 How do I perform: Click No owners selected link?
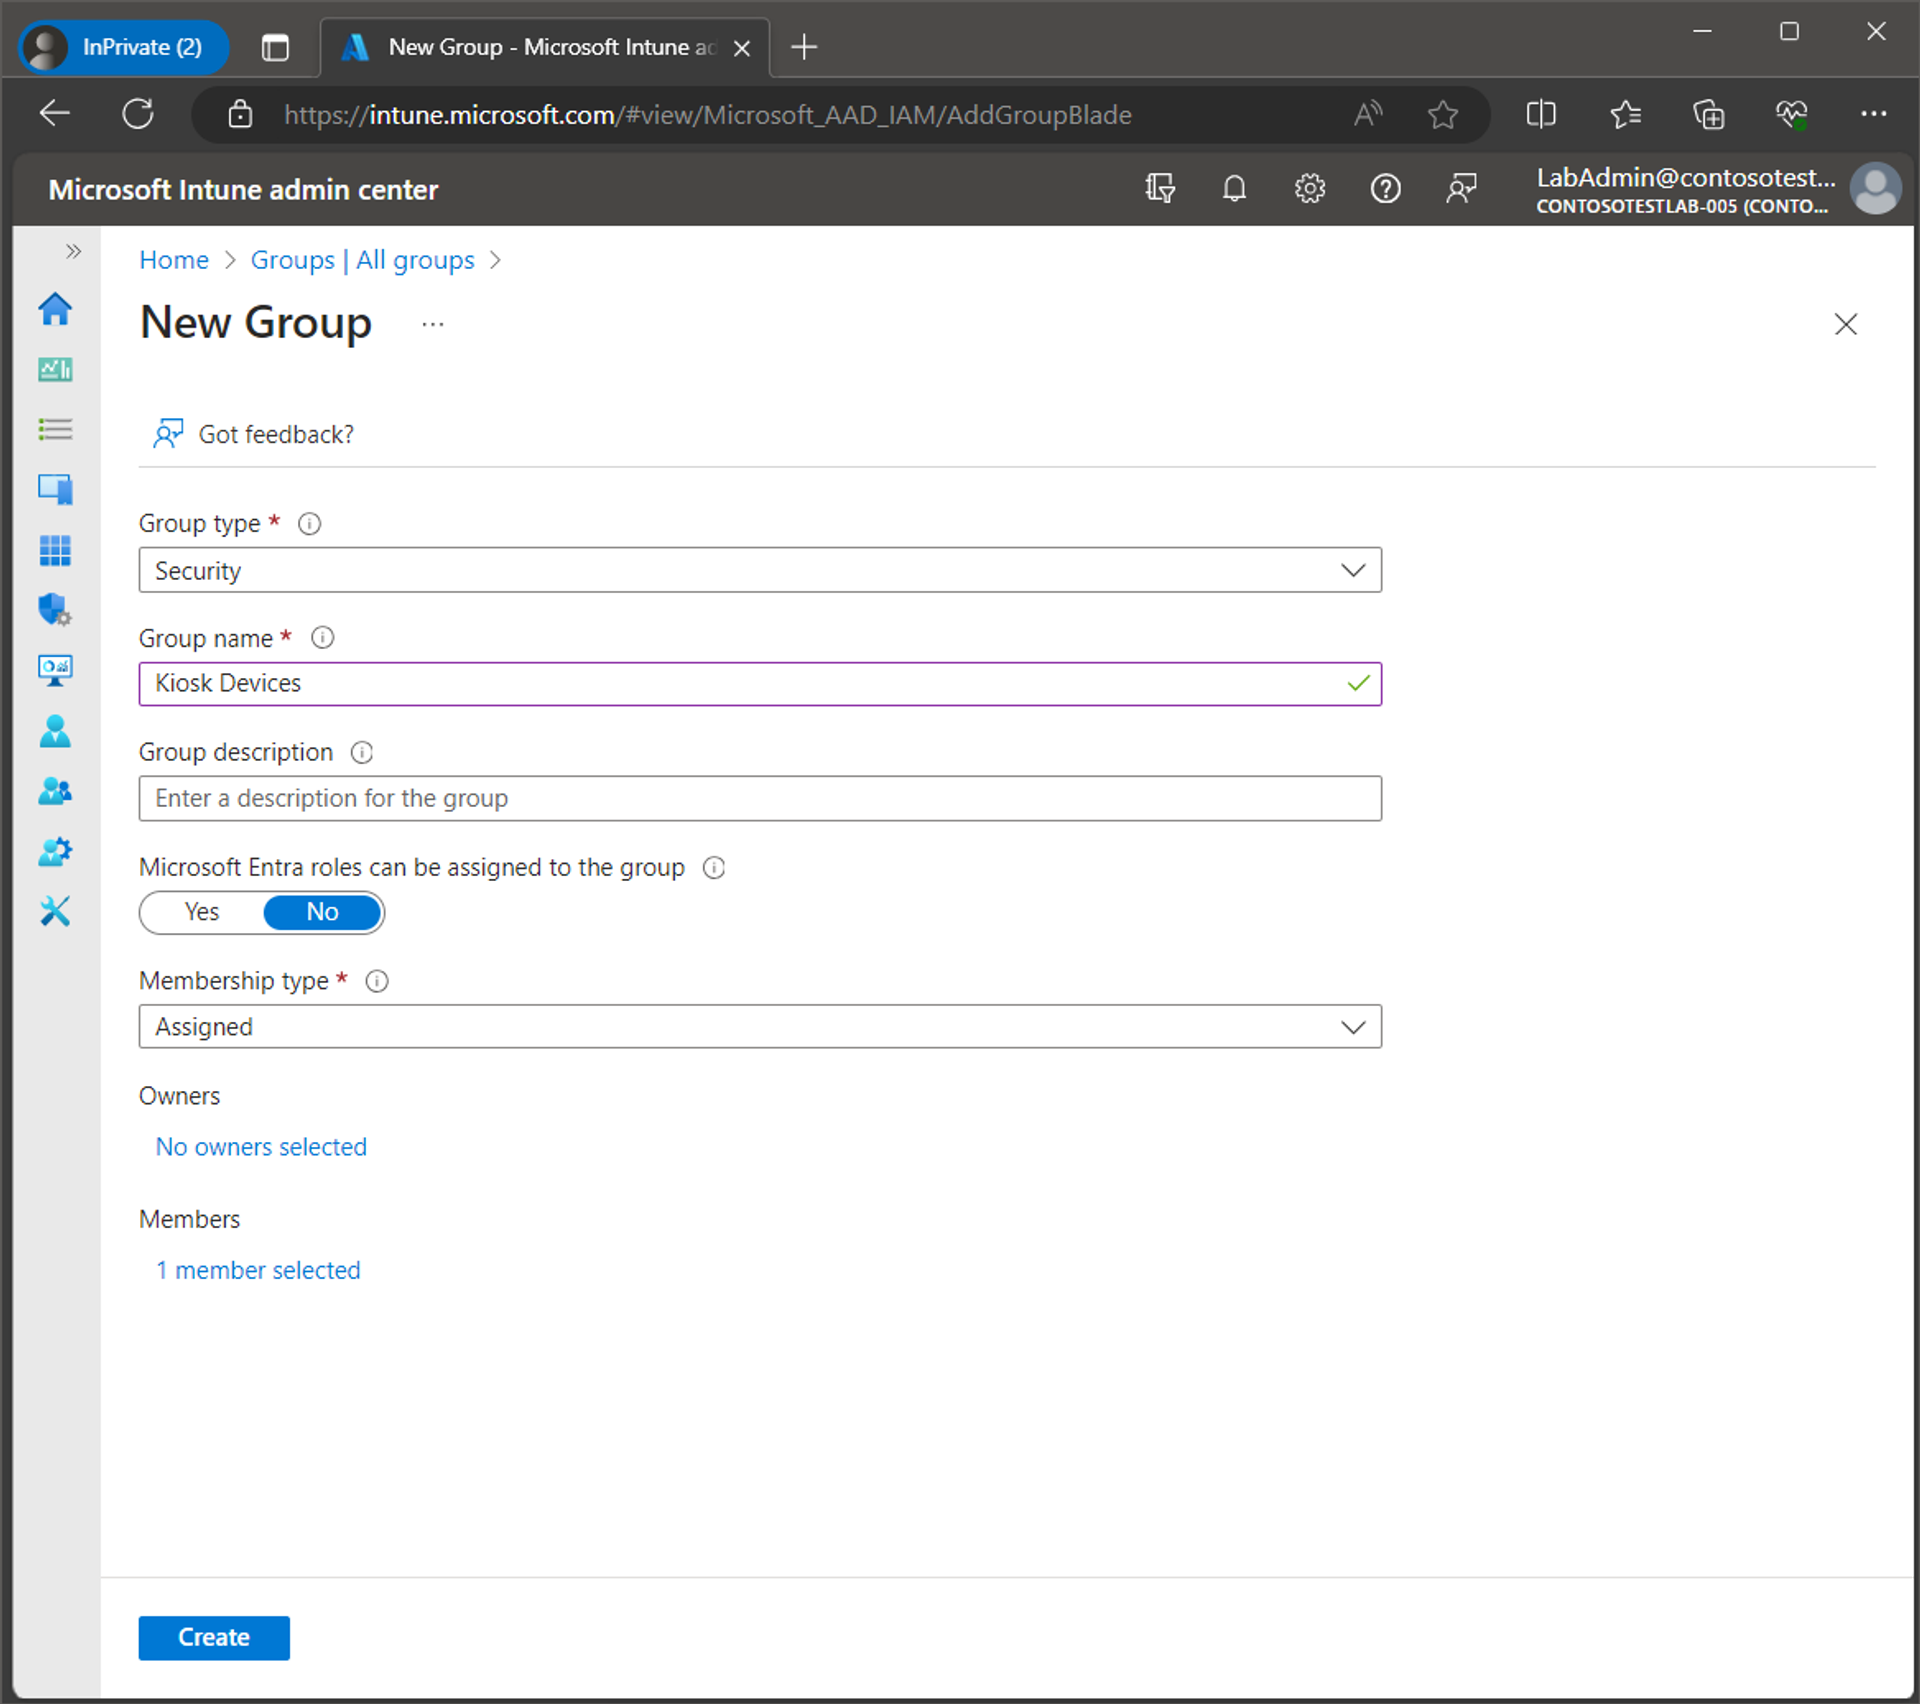[x=261, y=1147]
